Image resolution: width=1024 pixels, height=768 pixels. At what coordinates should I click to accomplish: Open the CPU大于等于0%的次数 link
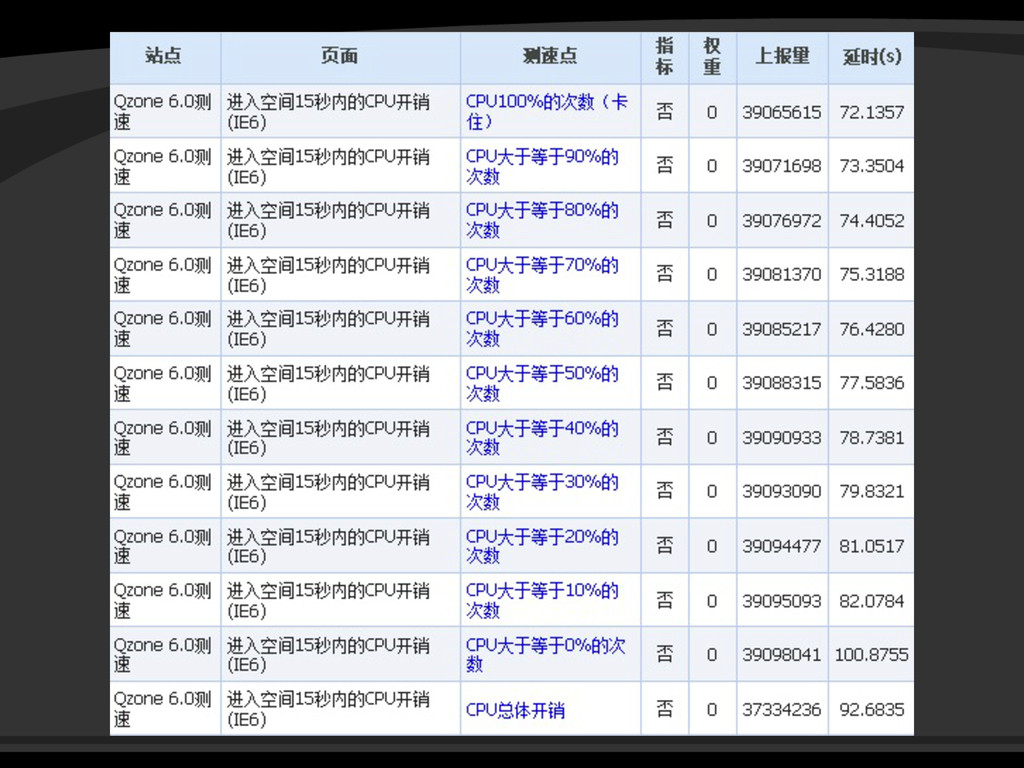pyautogui.click(x=545, y=654)
